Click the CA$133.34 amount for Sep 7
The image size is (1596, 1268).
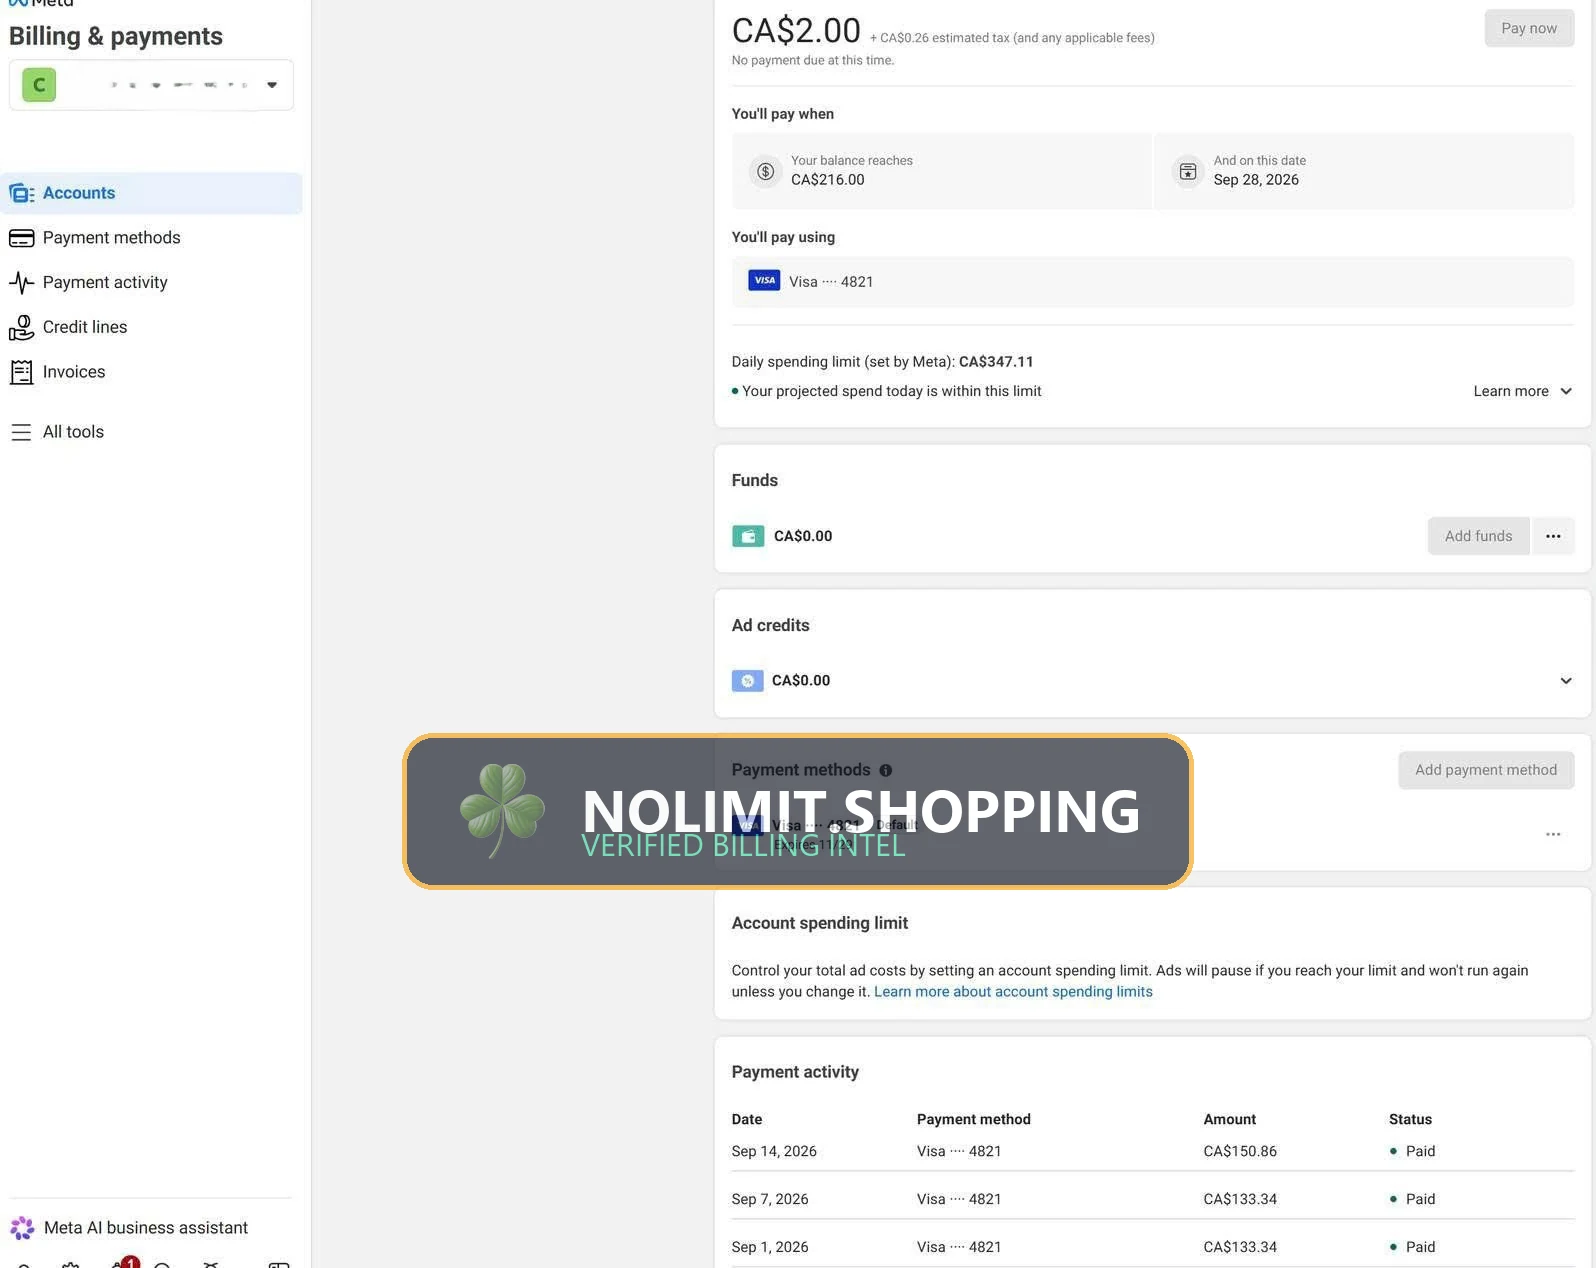click(x=1240, y=1200)
